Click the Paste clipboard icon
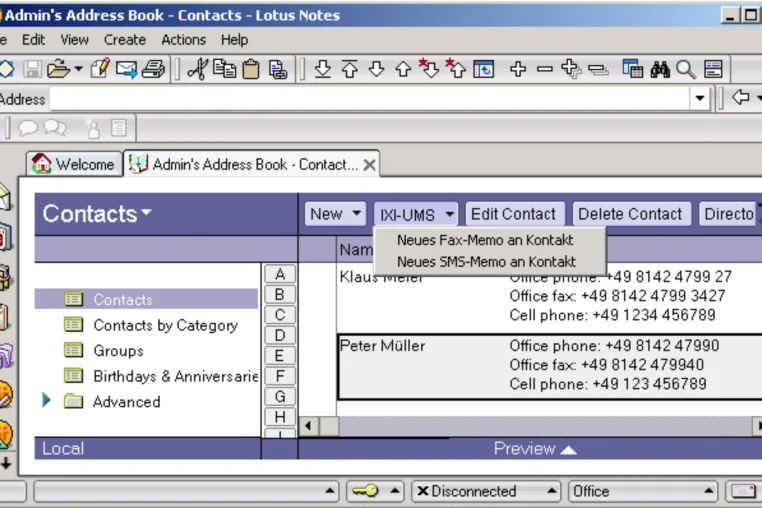The image size is (762, 508). click(x=251, y=69)
